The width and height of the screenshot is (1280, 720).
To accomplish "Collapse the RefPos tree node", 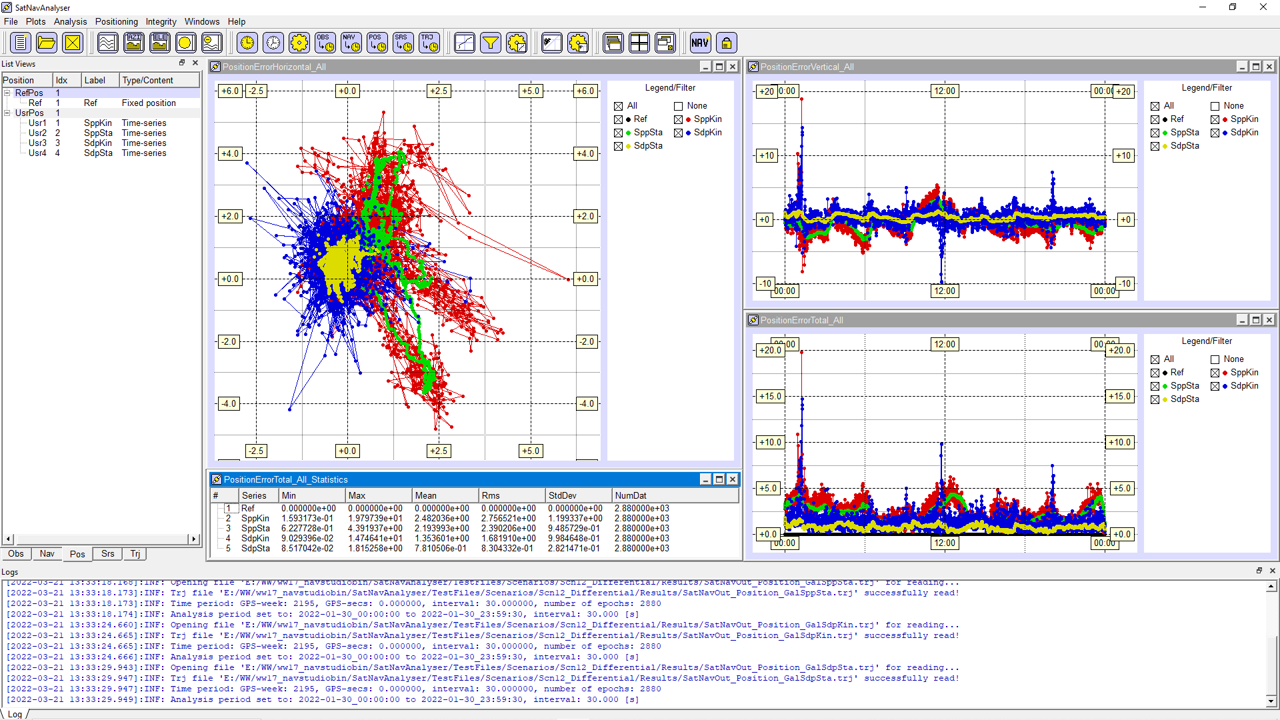I will [7, 93].
